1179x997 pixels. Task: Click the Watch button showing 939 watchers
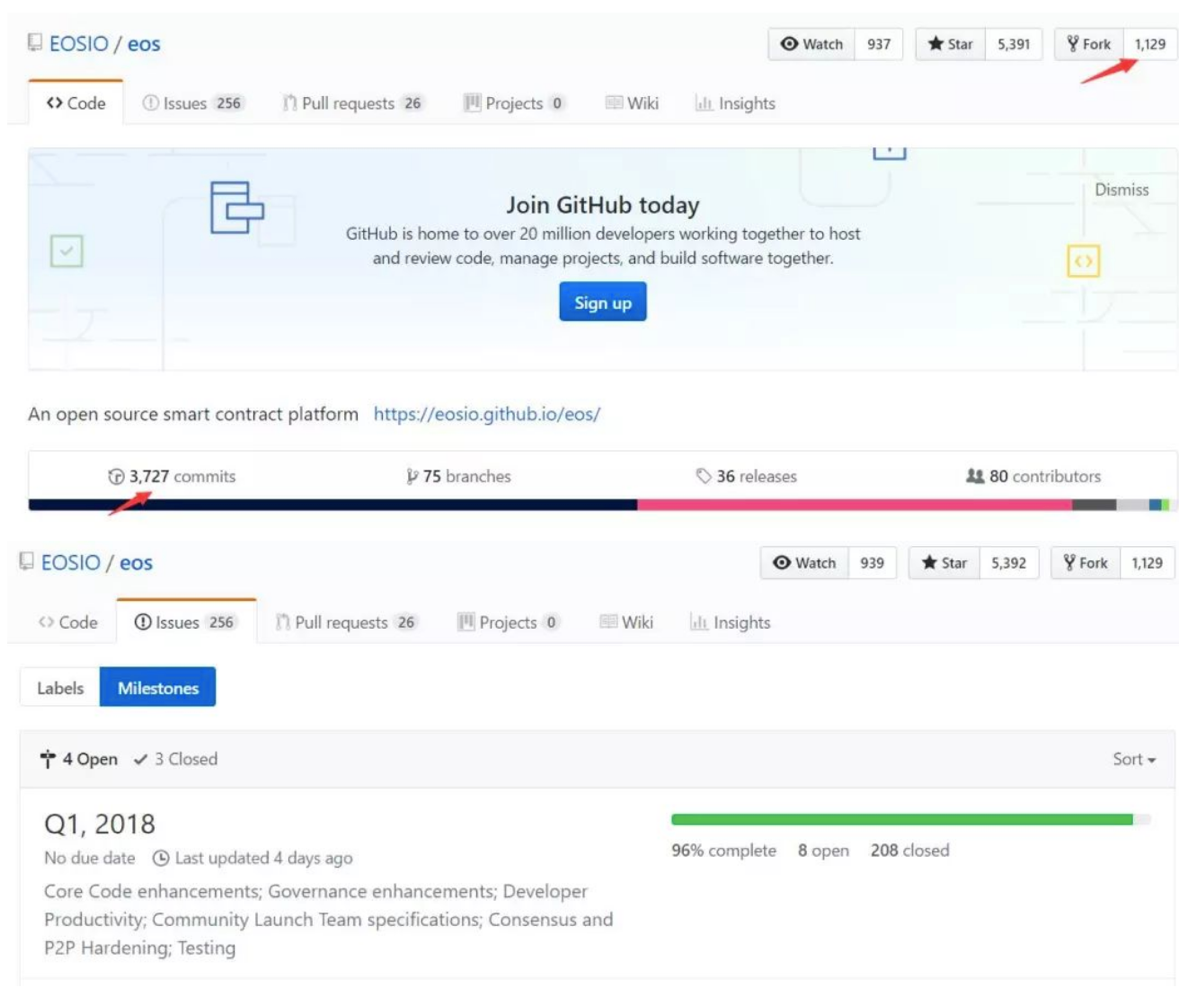pyautogui.click(x=805, y=563)
